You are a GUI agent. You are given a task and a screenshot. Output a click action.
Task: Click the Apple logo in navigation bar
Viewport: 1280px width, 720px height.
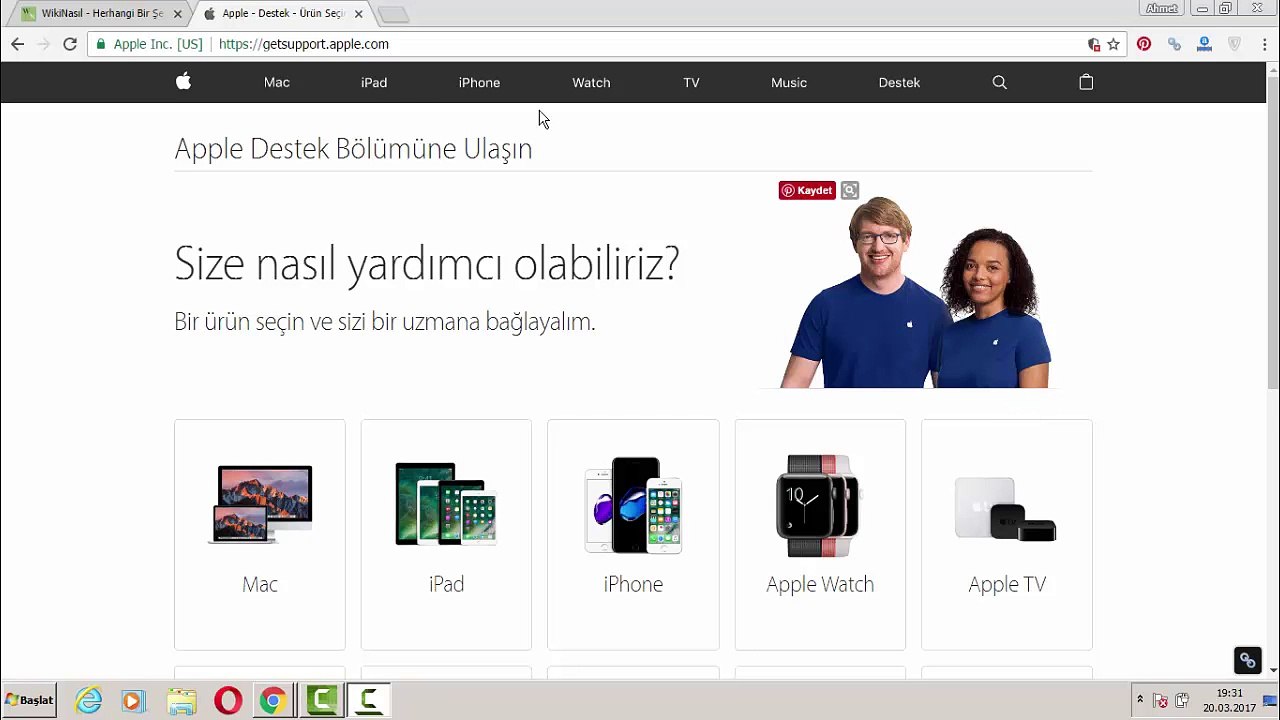[183, 82]
